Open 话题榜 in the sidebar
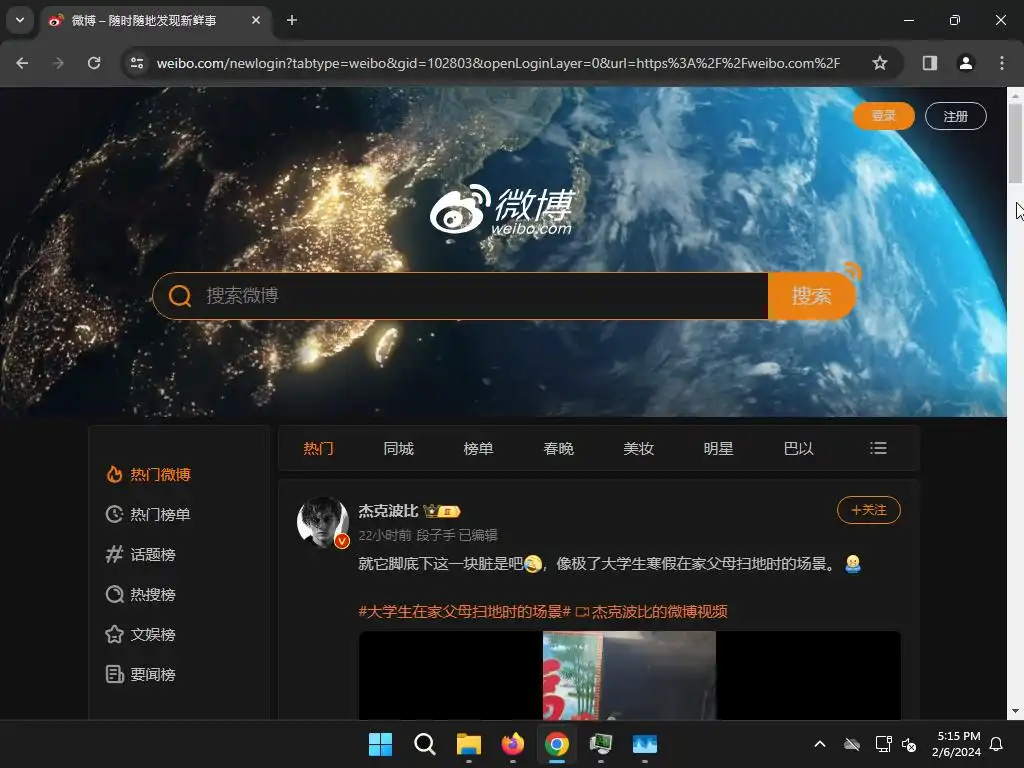This screenshot has height=768, width=1024. [x=140, y=554]
